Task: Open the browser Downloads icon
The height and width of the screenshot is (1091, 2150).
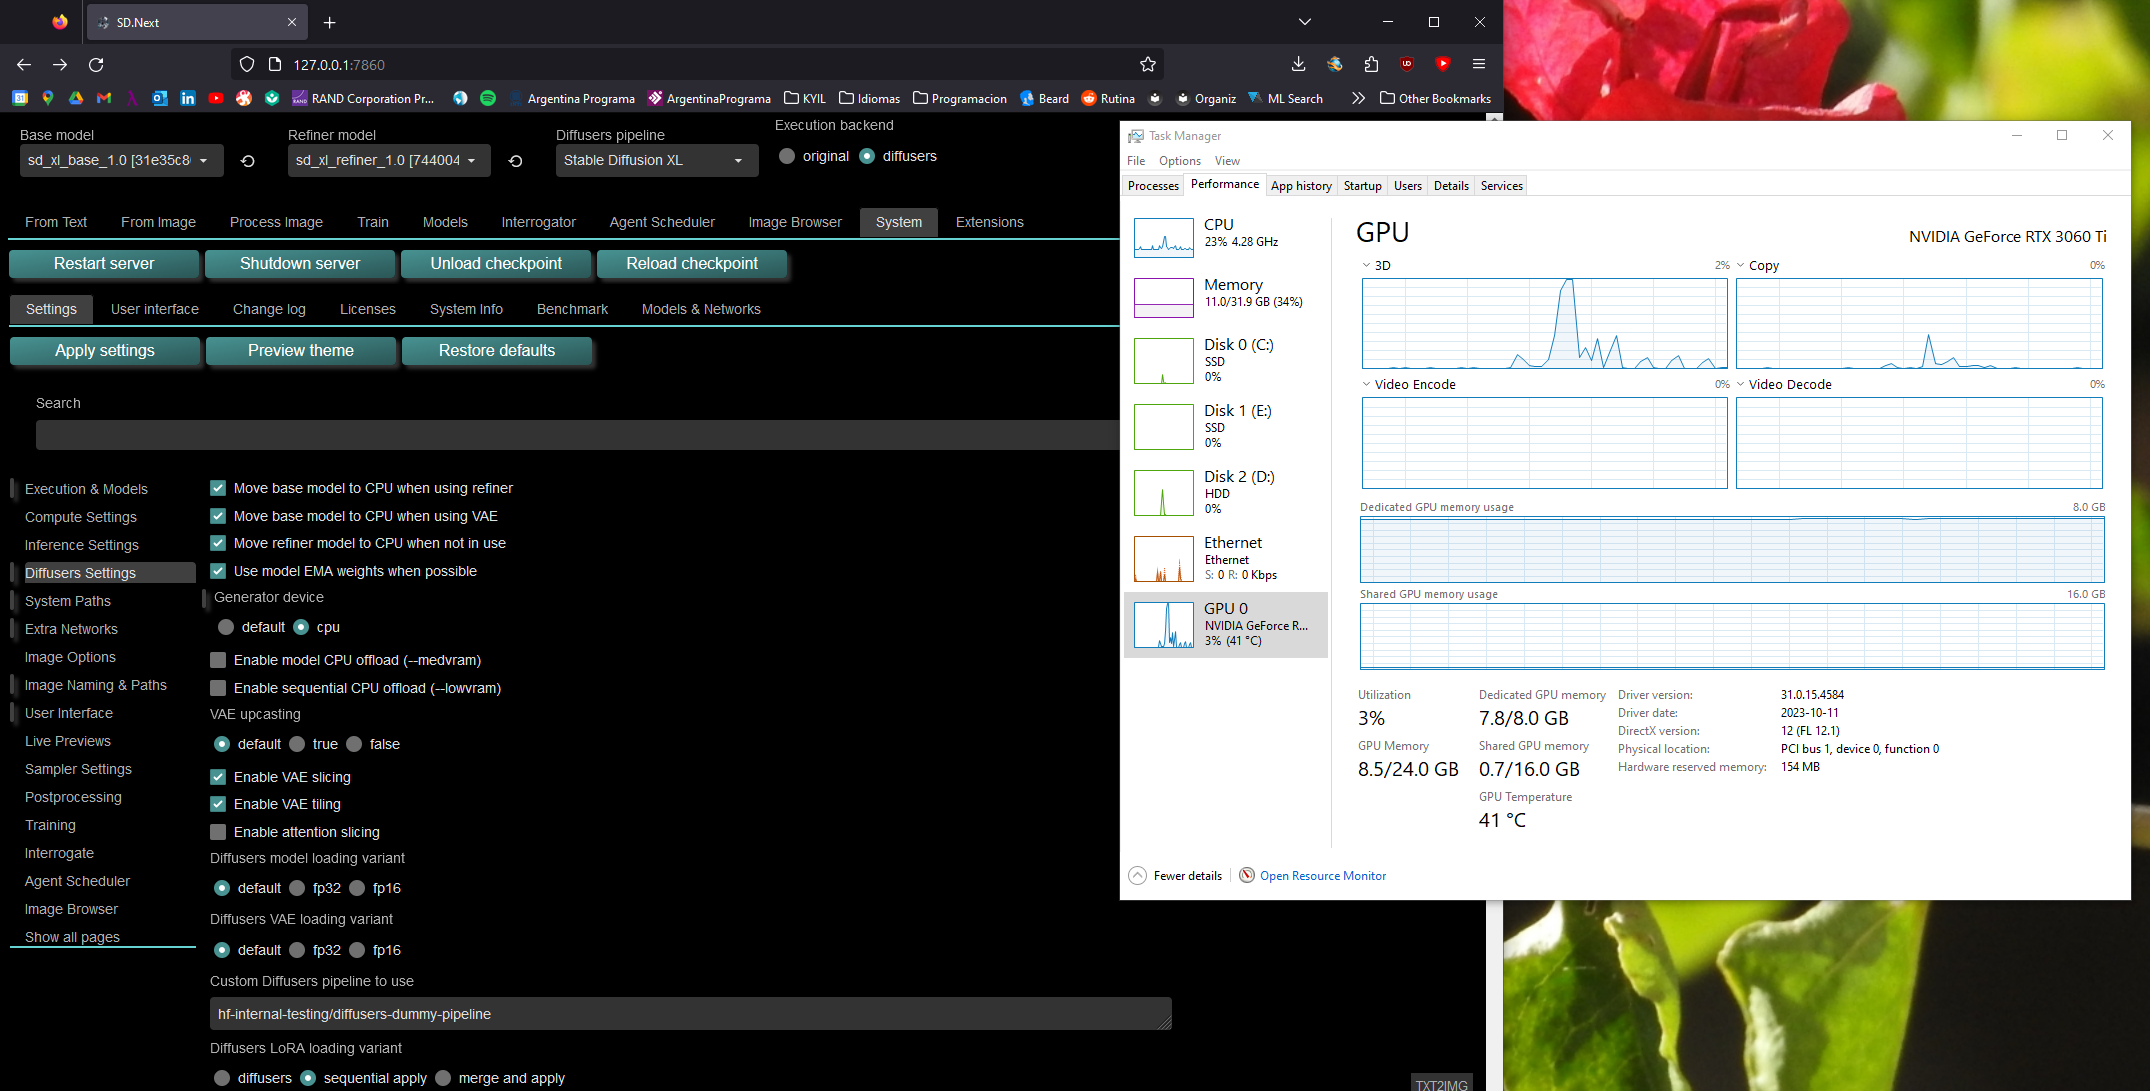Action: point(1298,64)
